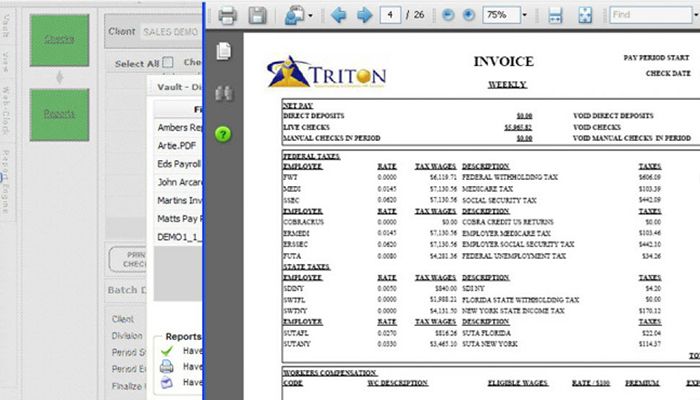Click the Triton logo on the invoice
Viewport: 700px width, 400px height.
tap(326, 72)
